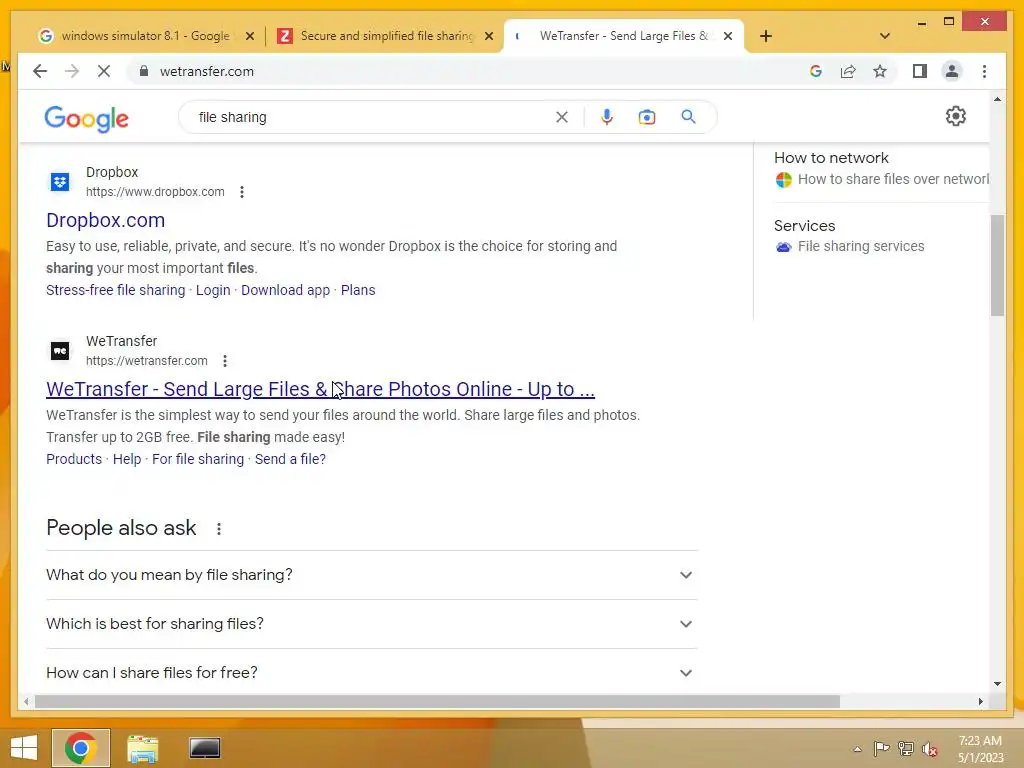Image resolution: width=1024 pixels, height=768 pixels.
Task: Click the WeTransfer favicon
Action: point(60,351)
